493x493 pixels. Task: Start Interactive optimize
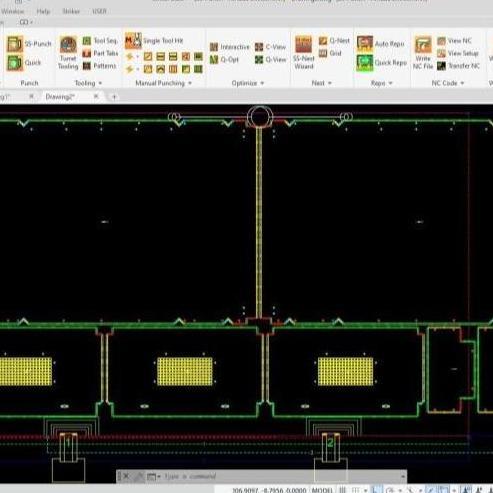point(230,47)
